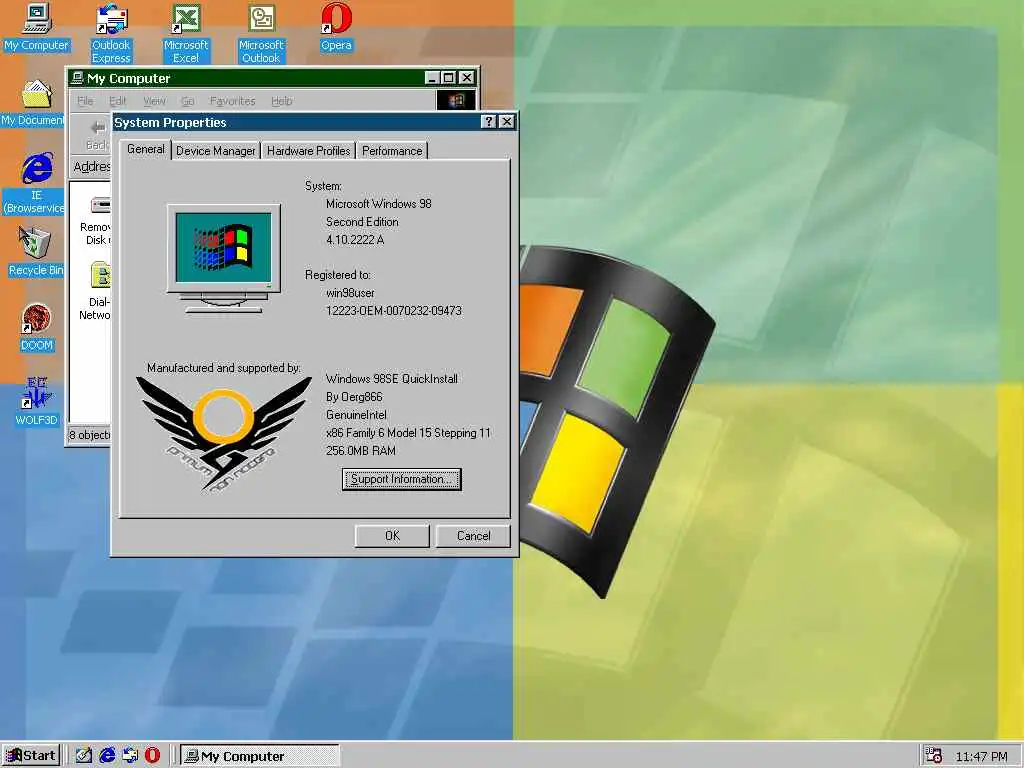Click the Support Information button
1024x768 pixels.
coord(402,479)
